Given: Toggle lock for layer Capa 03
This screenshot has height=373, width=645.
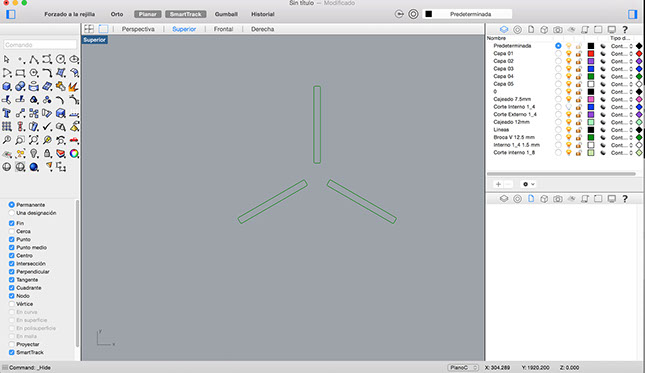Looking at the screenshot, I should click(x=578, y=69).
